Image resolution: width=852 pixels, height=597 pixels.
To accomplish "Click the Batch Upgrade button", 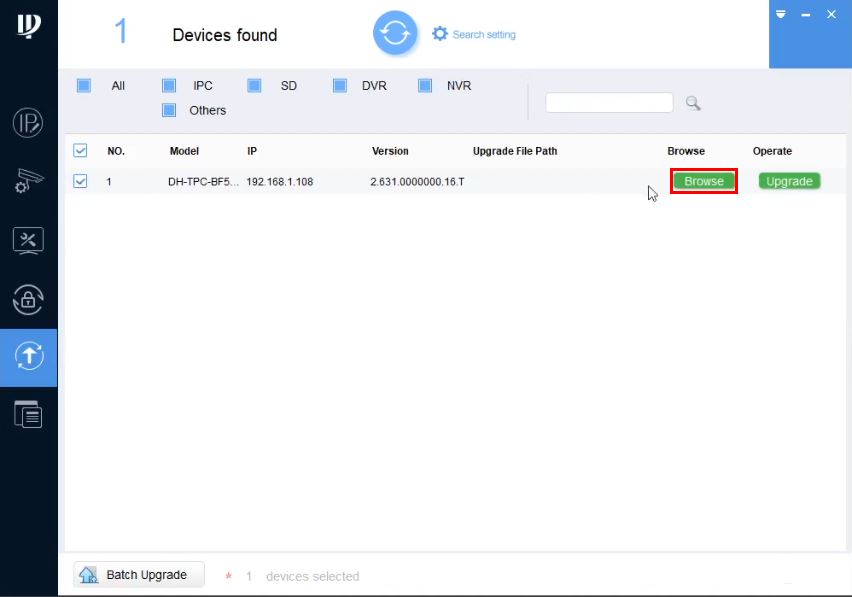I will click(139, 574).
